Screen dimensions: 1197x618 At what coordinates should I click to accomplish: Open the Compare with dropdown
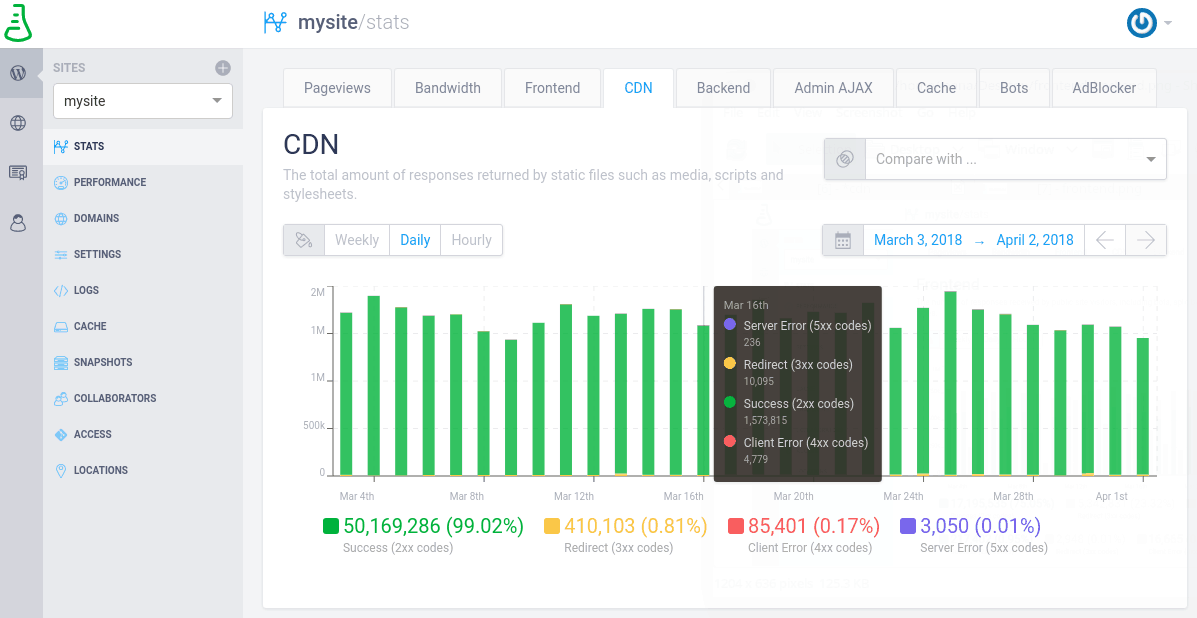[1015, 158]
